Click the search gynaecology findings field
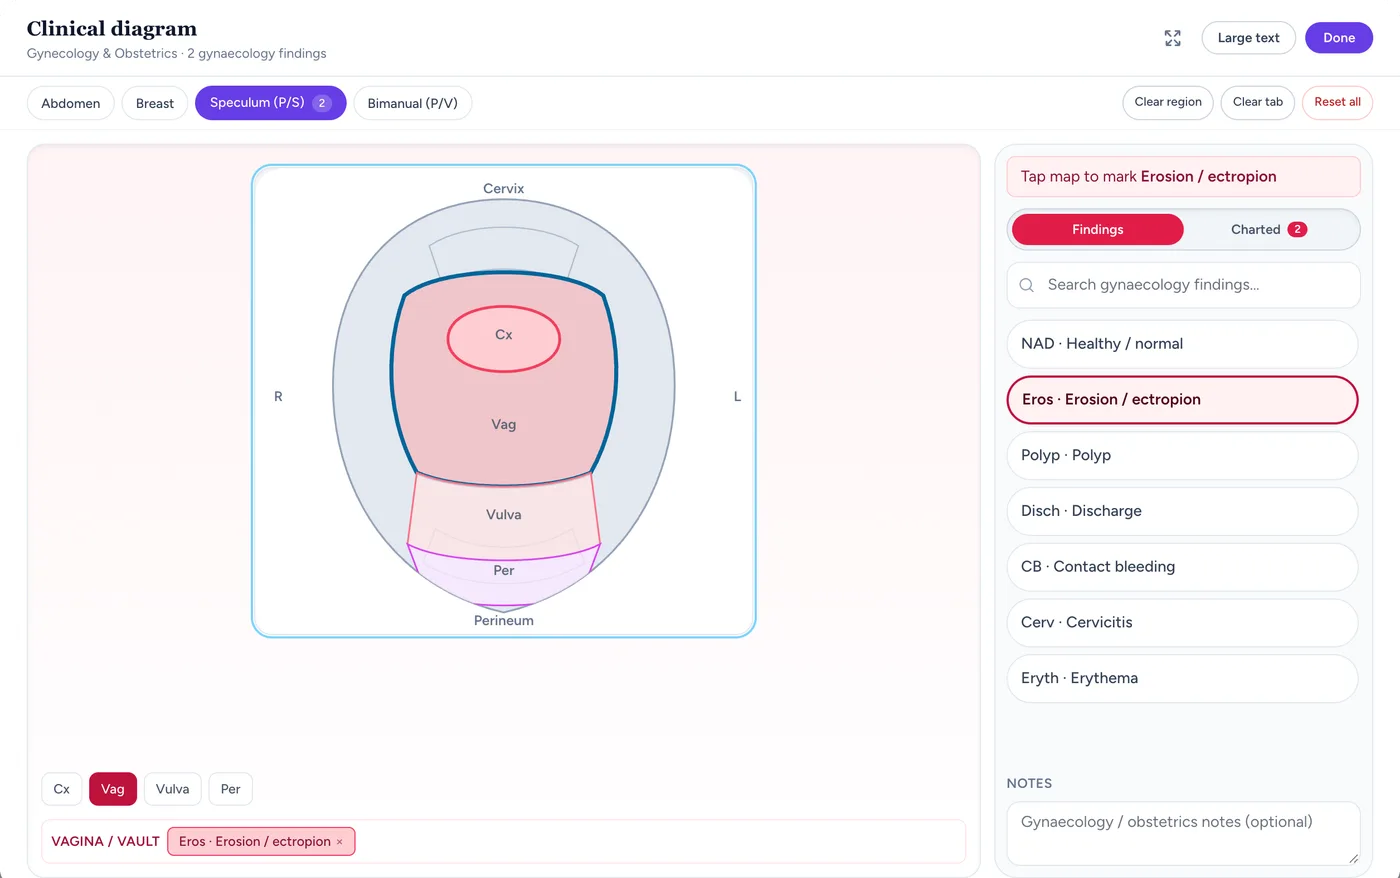This screenshot has width=1400, height=878. pyautogui.click(x=1183, y=285)
